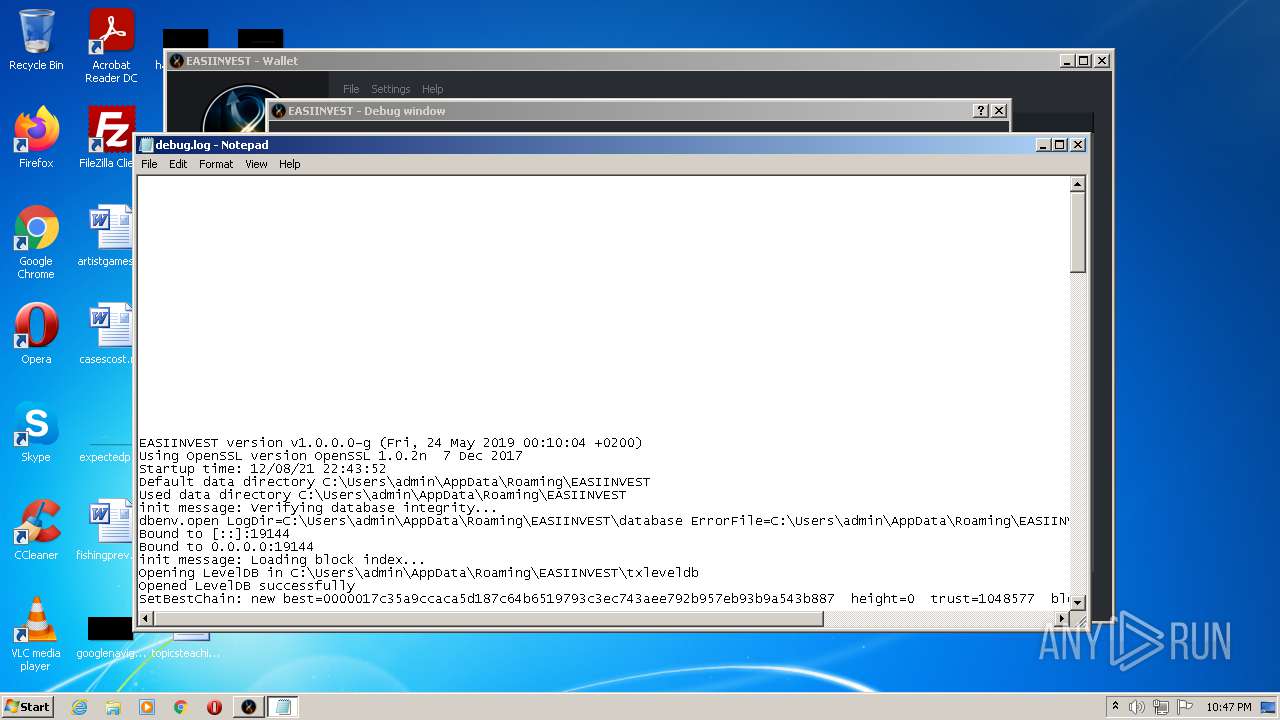Open Chrome from the taskbar
This screenshot has height=720, width=1280.
pos(181,707)
